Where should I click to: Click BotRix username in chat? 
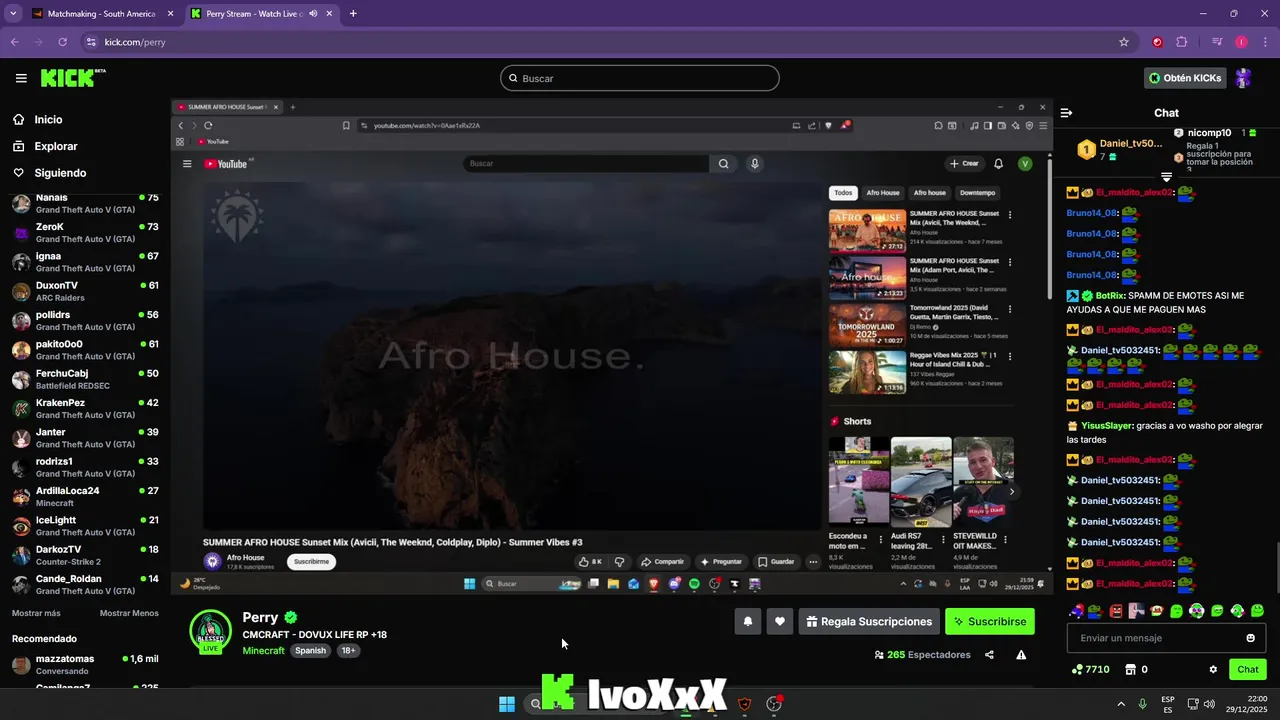coord(1110,296)
